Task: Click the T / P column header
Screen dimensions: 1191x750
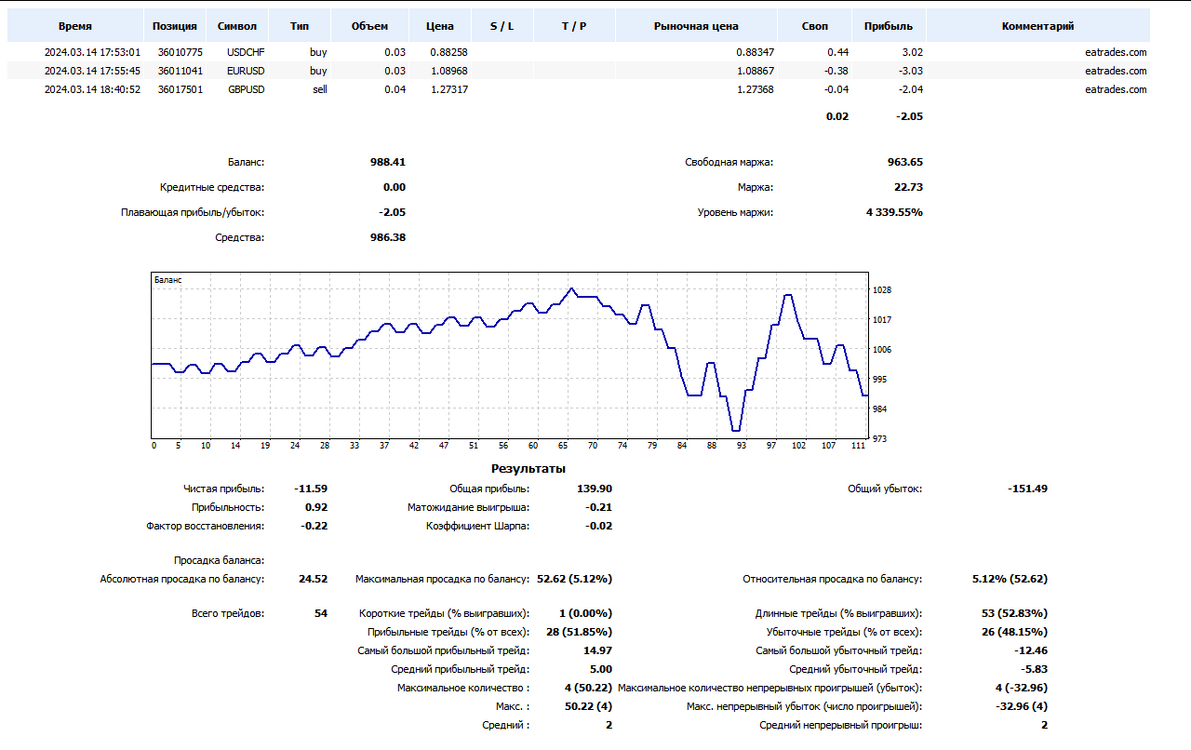Action: [574, 26]
